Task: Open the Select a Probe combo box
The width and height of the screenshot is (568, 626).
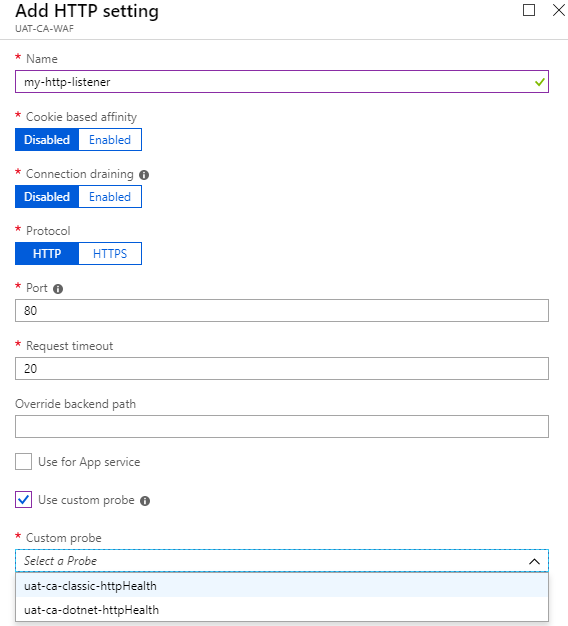Action: [282, 561]
